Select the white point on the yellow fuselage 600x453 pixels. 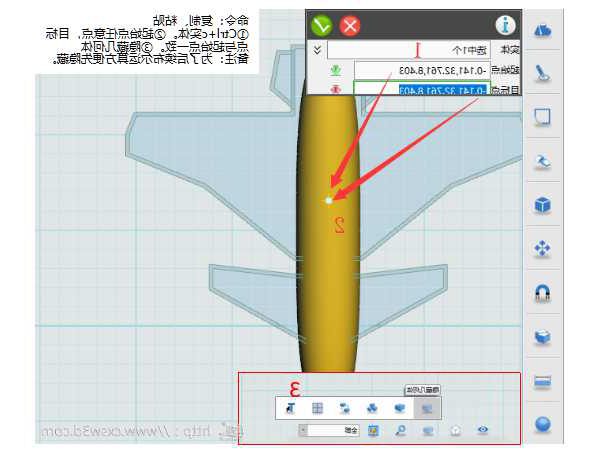tap(328, 200)
